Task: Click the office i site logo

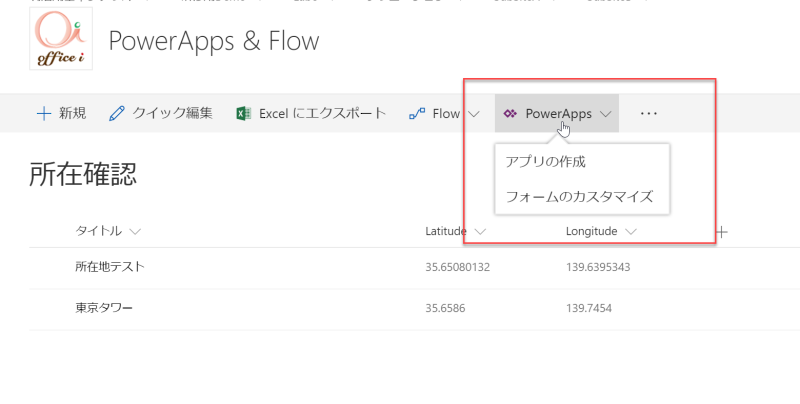Action: click(x=61, y=38)
